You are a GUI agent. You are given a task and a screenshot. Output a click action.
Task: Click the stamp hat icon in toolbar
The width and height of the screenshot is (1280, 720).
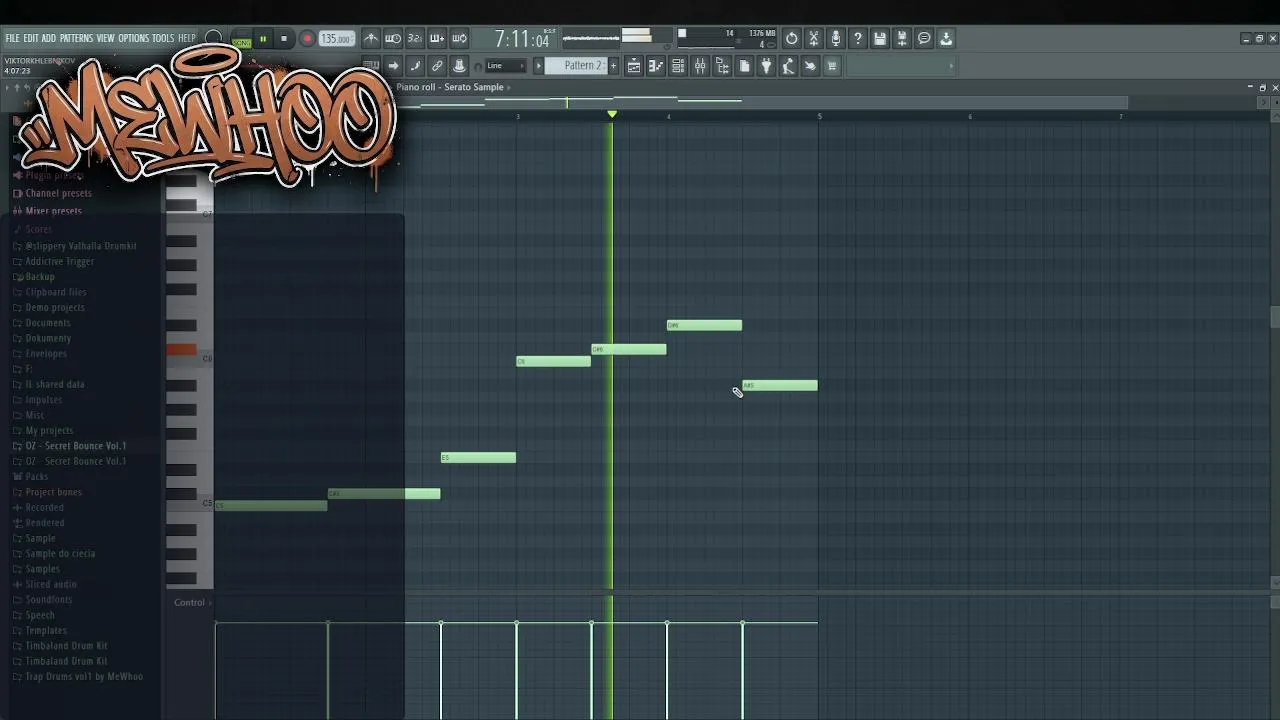coord(459,66)
